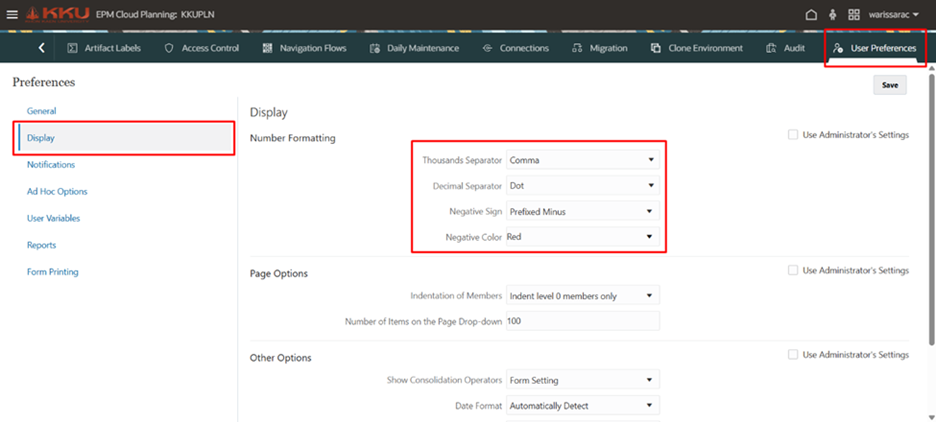The width and height of the screenshot is (936, 422).
Task: Open the Negative Sign dropdown
Action: [583, 211]
